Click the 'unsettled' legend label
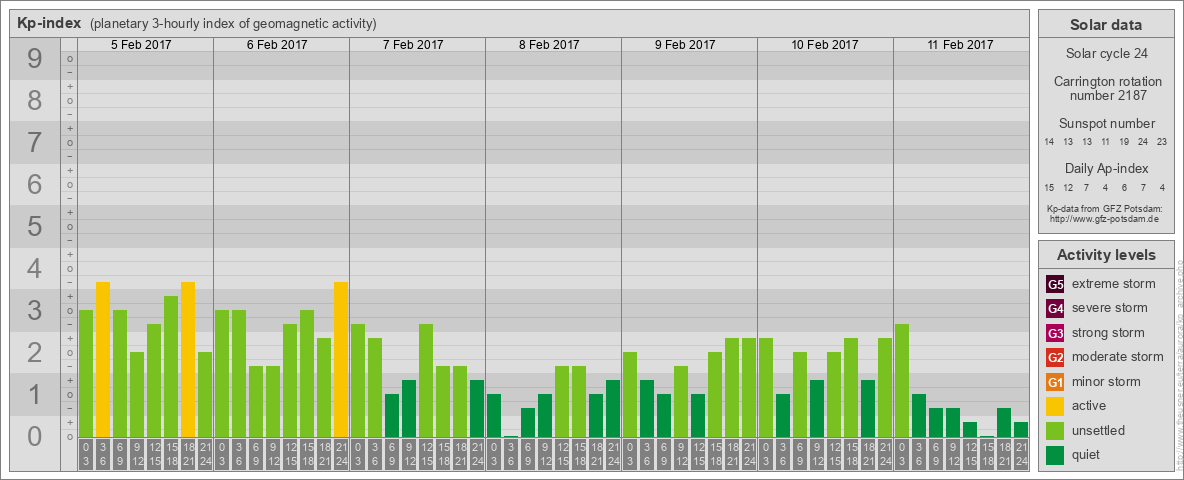 (1099, 430)
